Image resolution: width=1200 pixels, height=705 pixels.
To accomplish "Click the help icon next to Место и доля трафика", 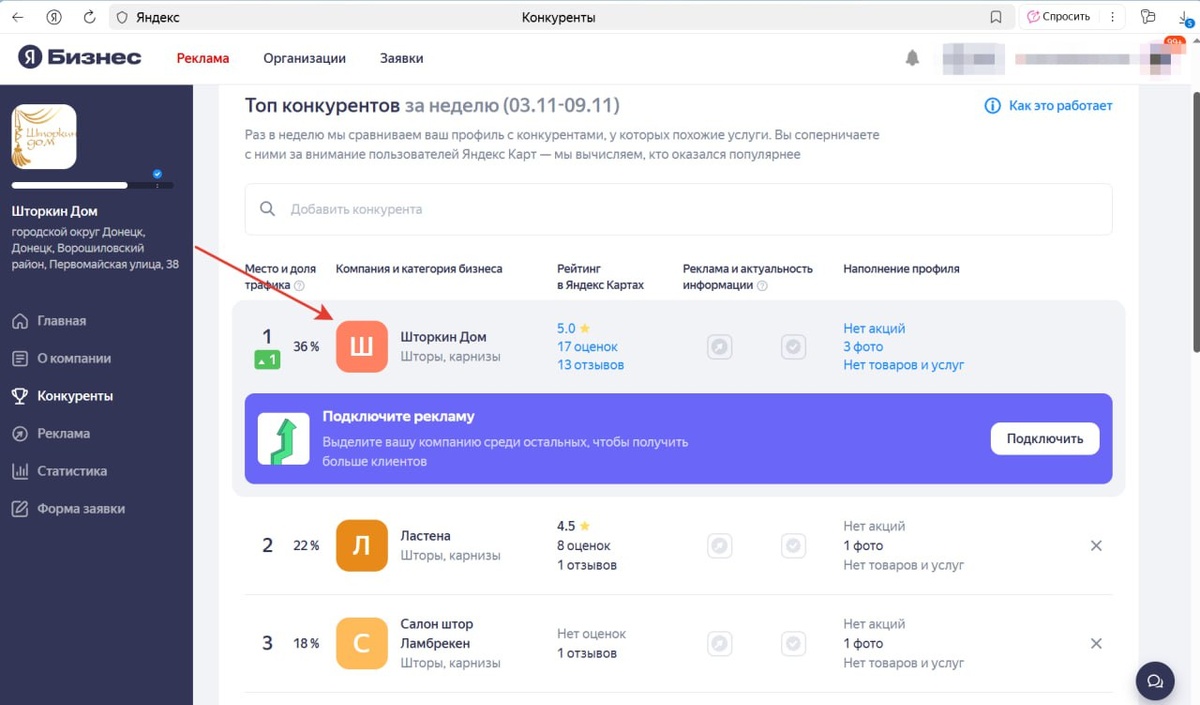I will pyautogui.click(x=299, y=286).
